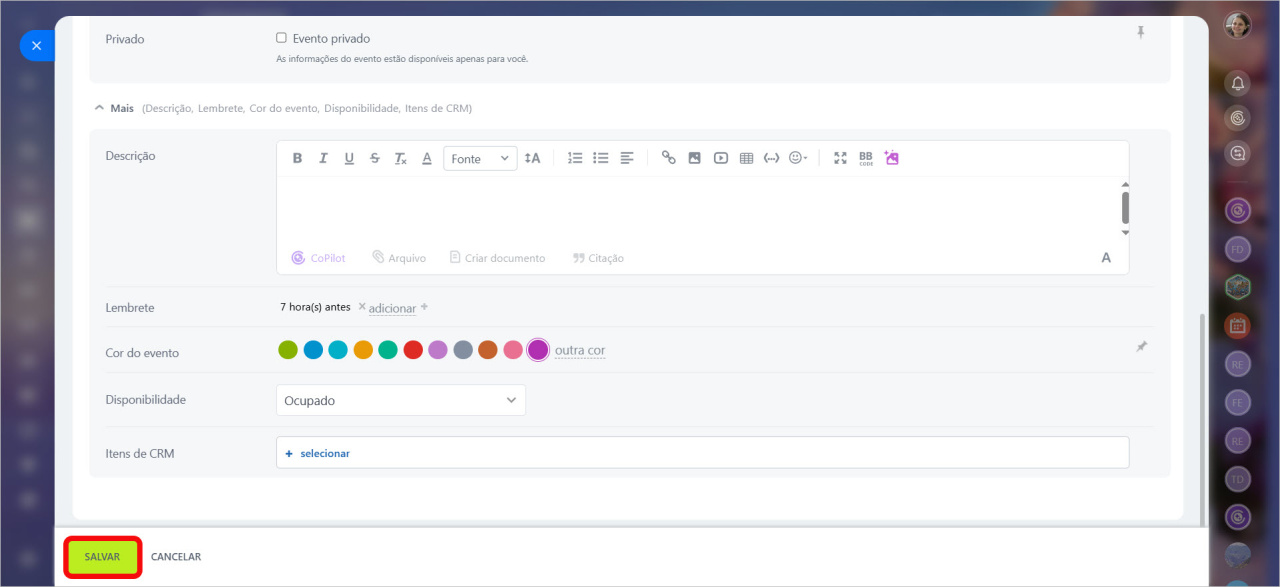Screen dimensions: 1280x587
Task: Insert a video into description
Action: pyautogui.click(x=720, y=158)
